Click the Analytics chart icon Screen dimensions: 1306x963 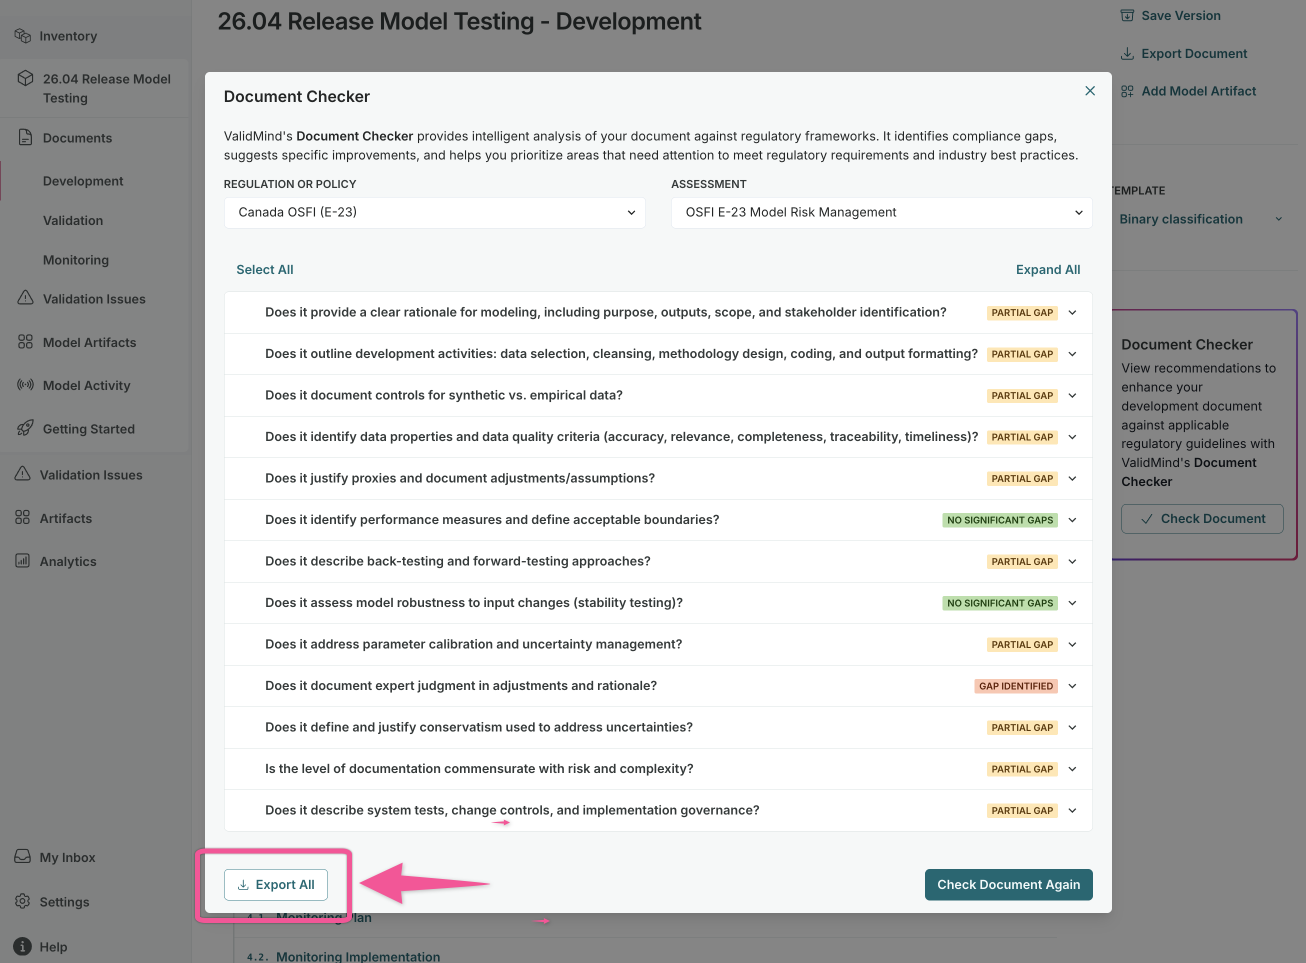[x=22, y=561]
